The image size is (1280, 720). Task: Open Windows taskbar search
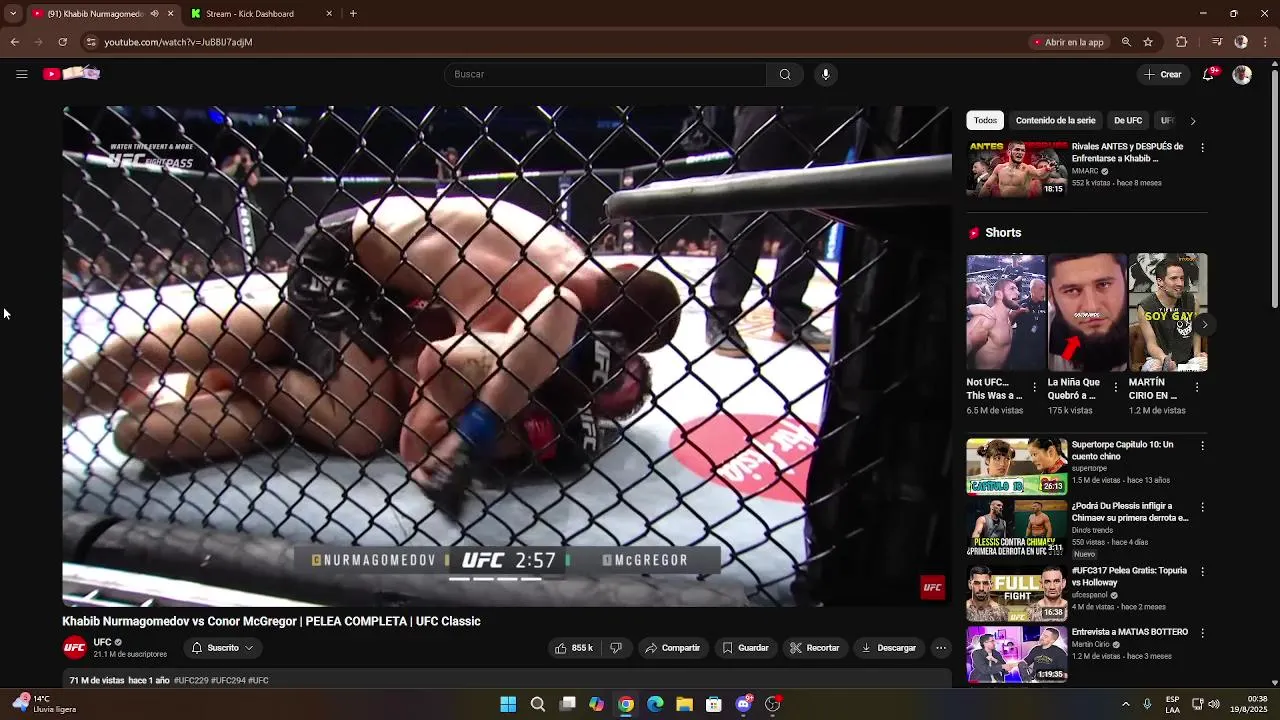coord(538,704)
